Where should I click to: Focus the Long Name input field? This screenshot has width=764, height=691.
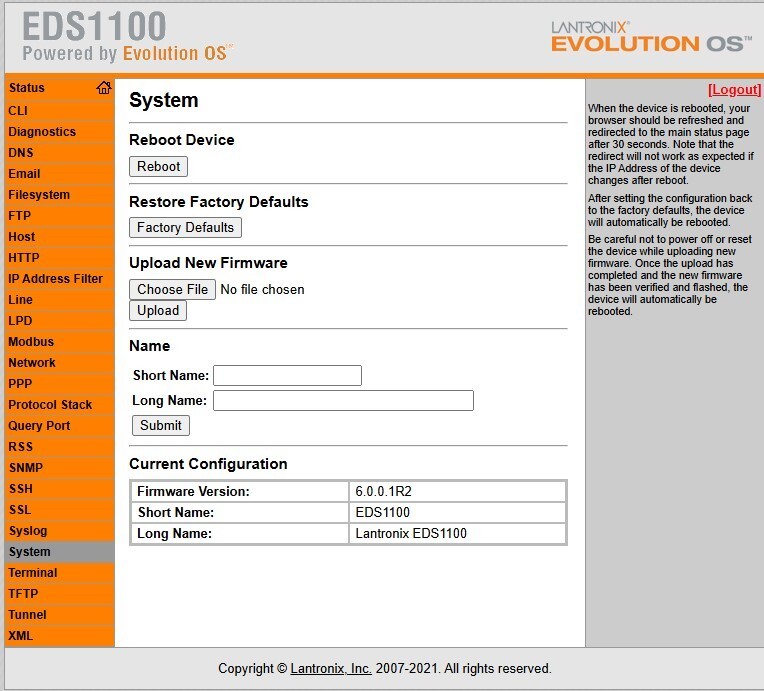click(344, 401)
